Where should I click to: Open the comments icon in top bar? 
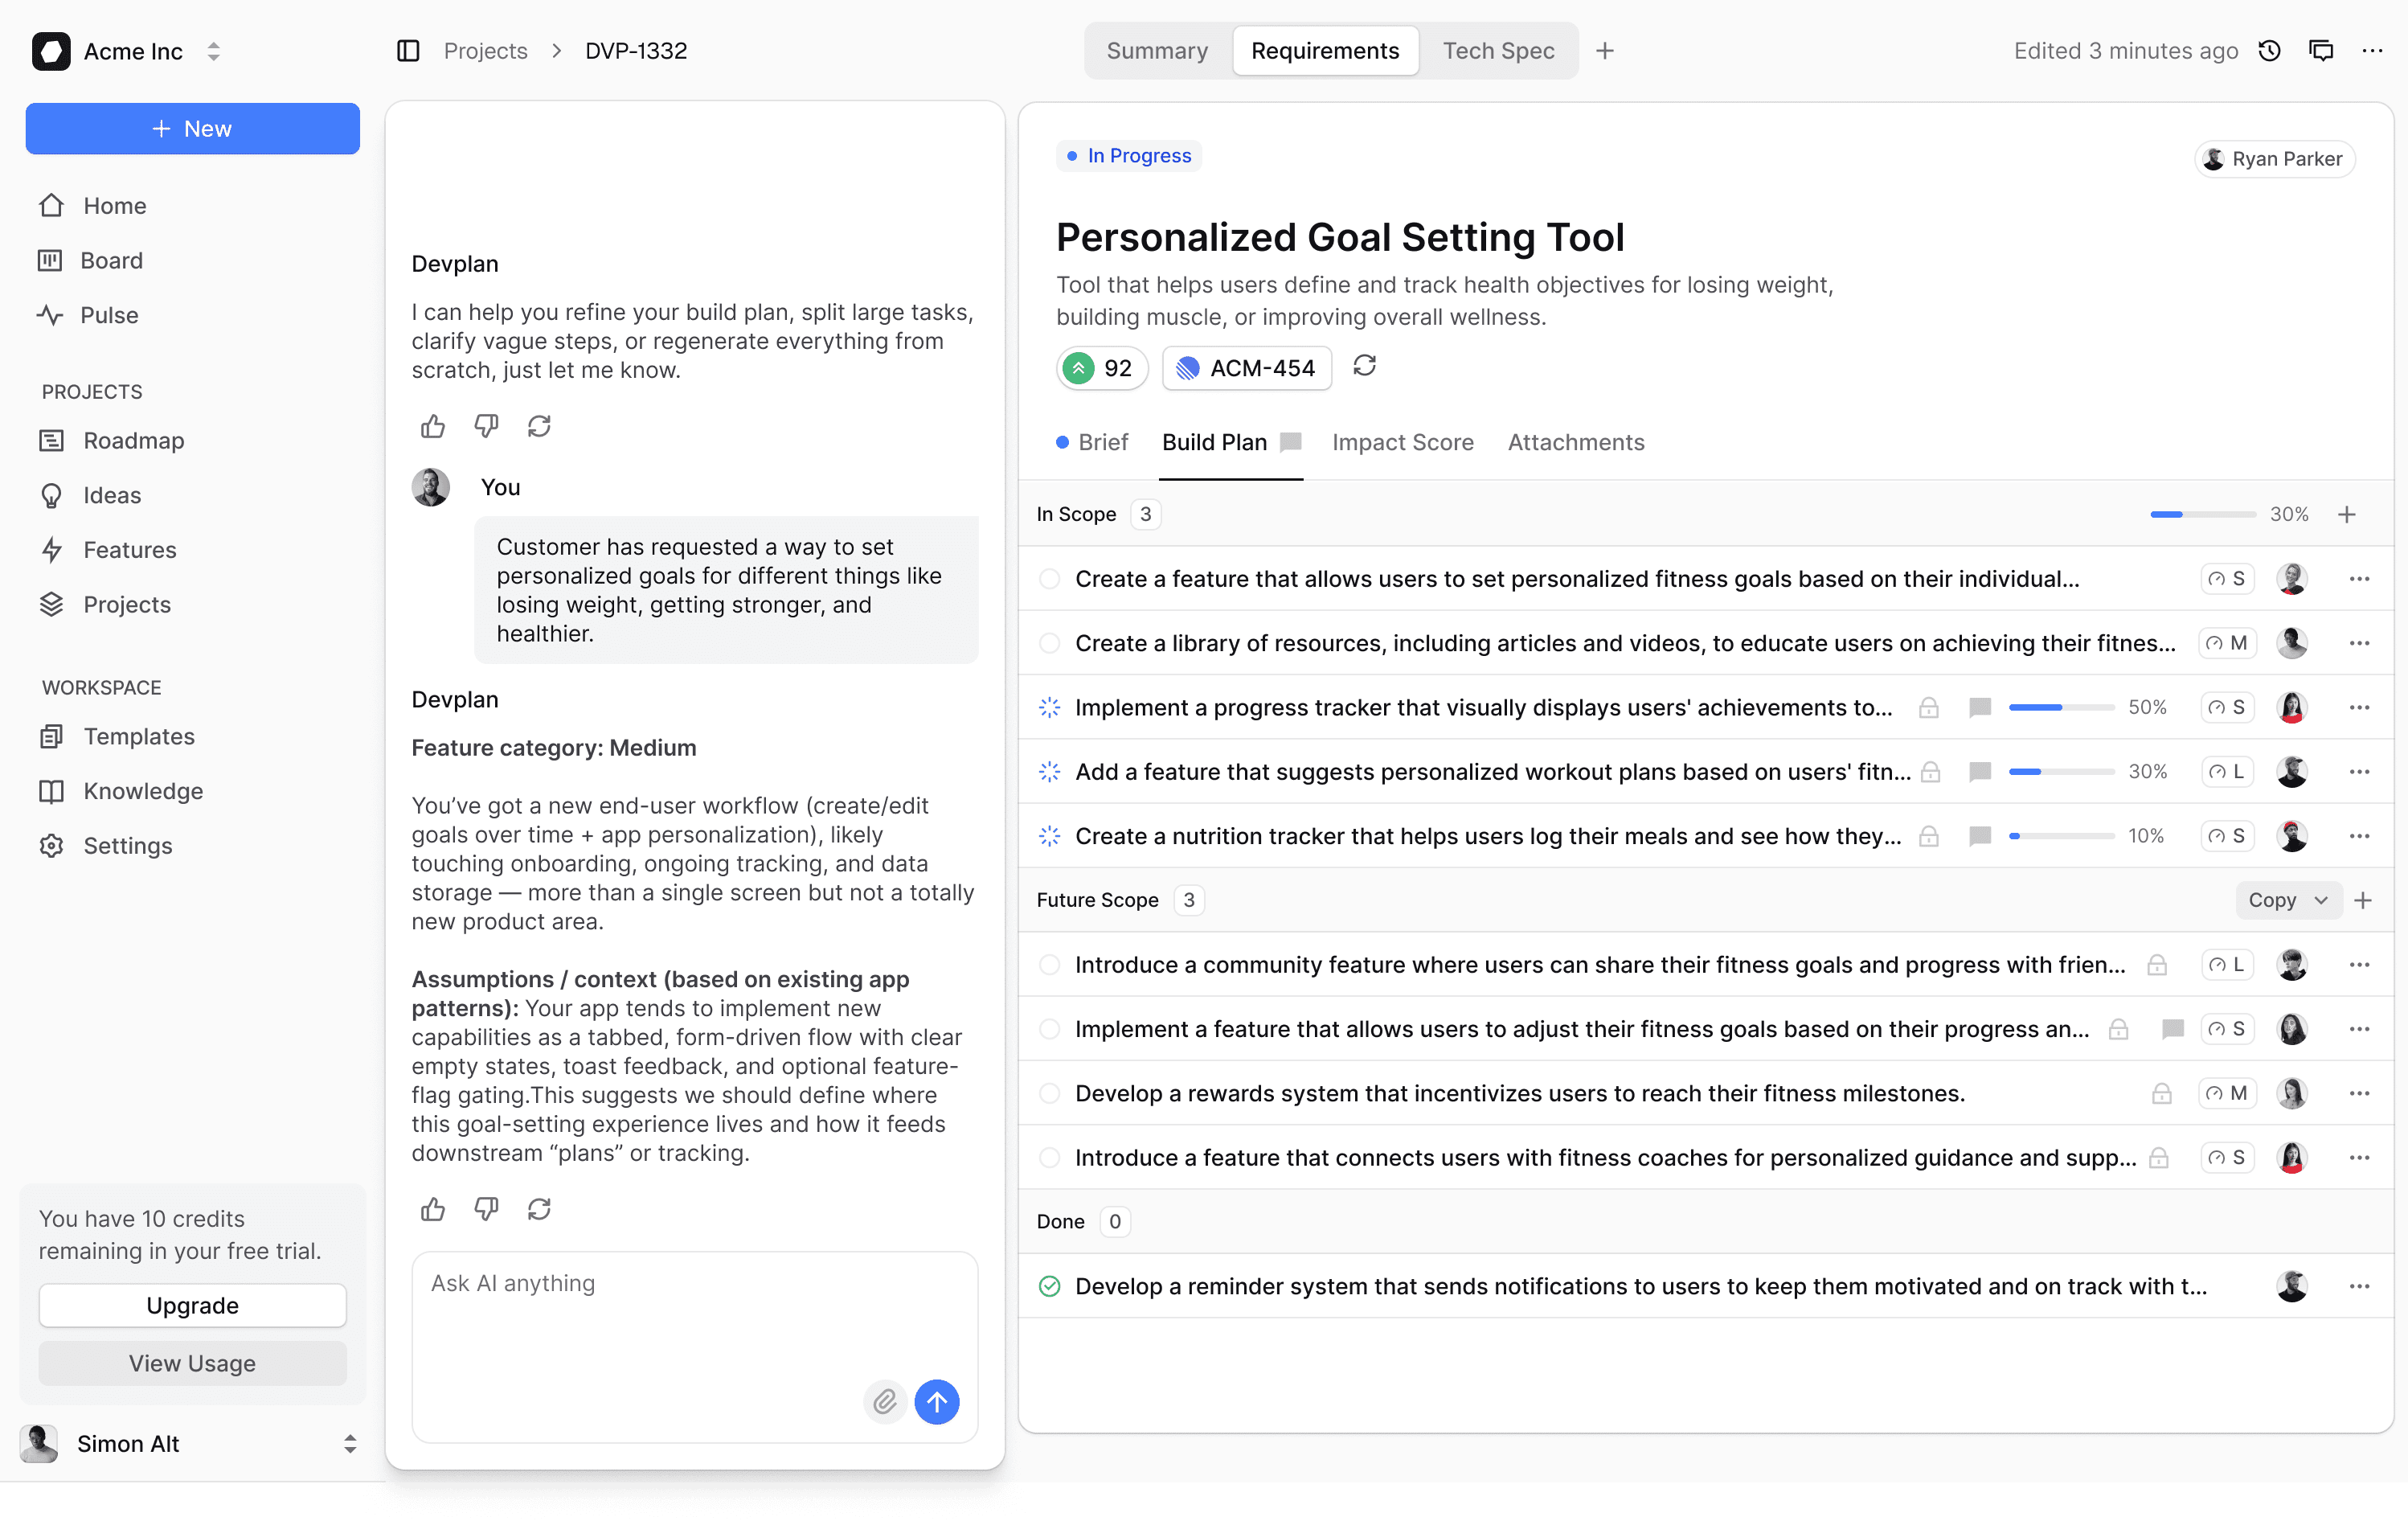click(2321, 51)
